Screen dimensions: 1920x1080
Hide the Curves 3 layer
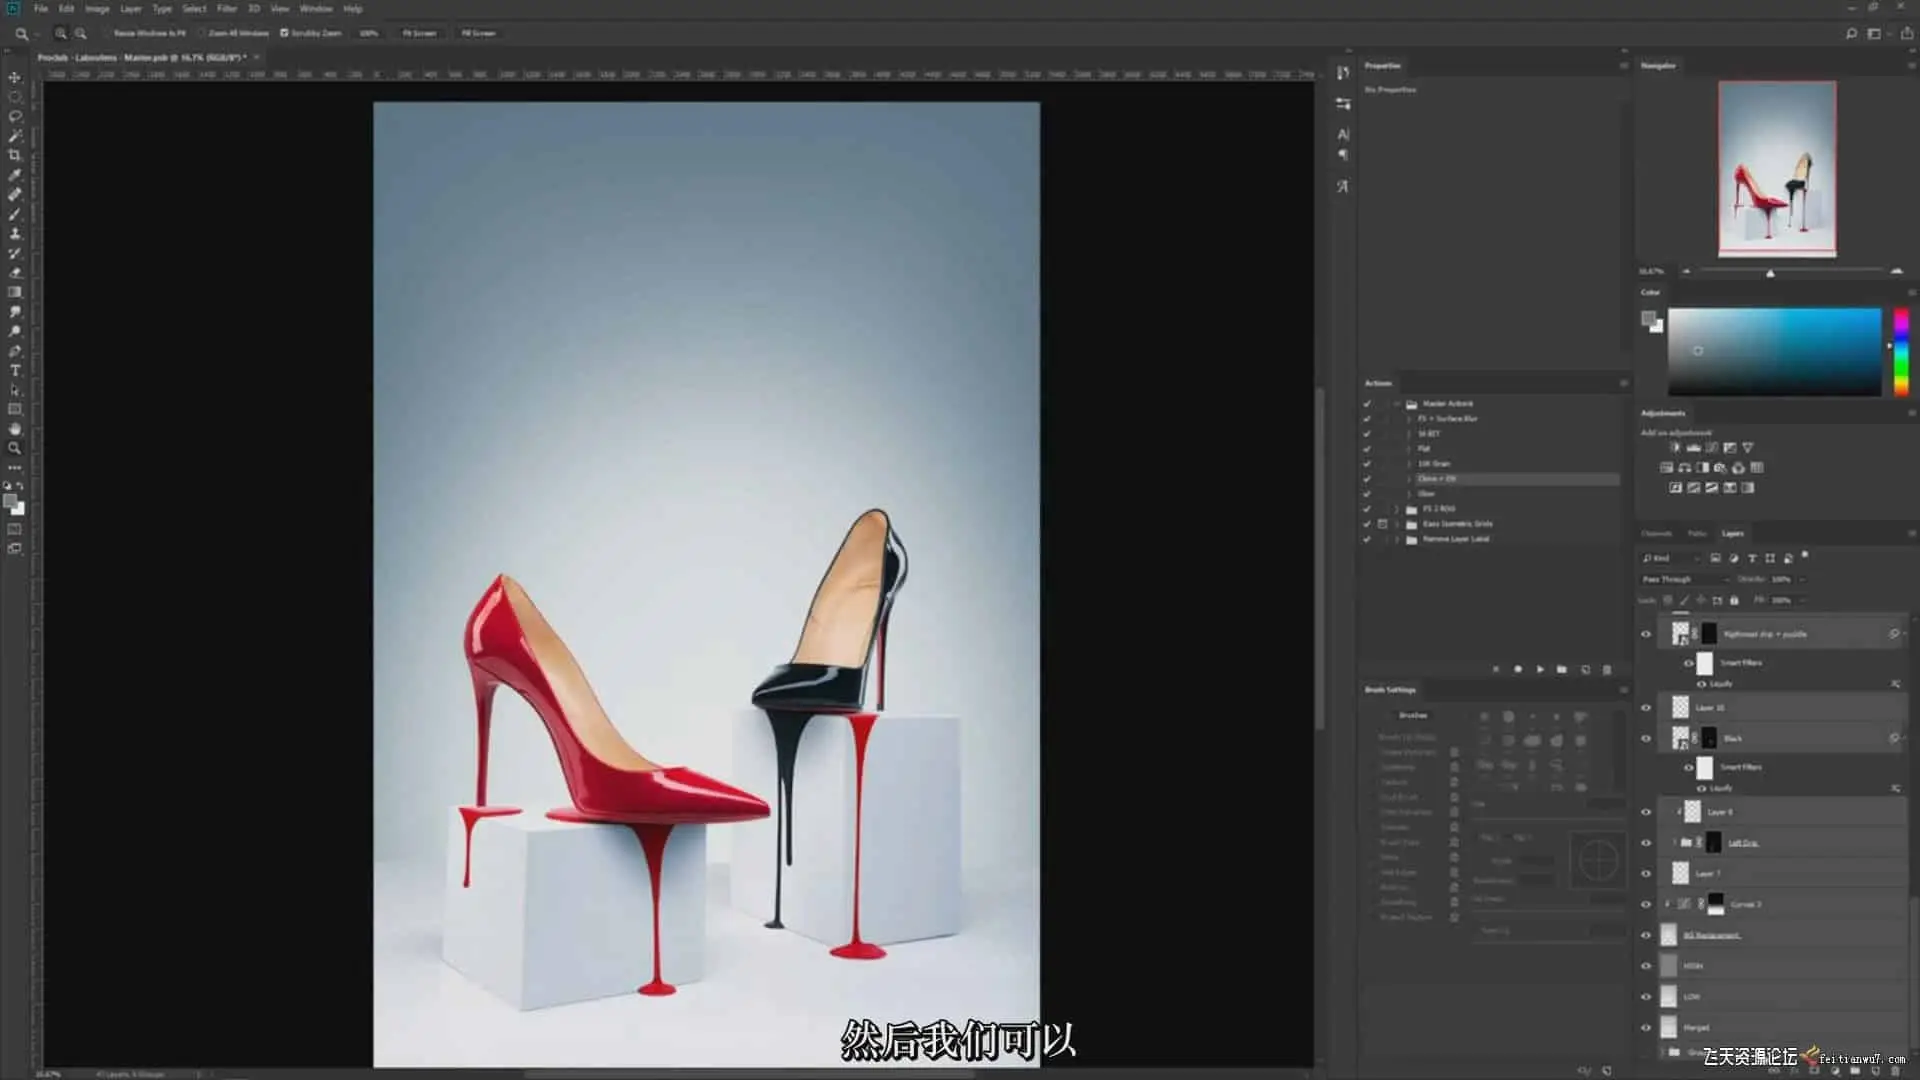1646,904
